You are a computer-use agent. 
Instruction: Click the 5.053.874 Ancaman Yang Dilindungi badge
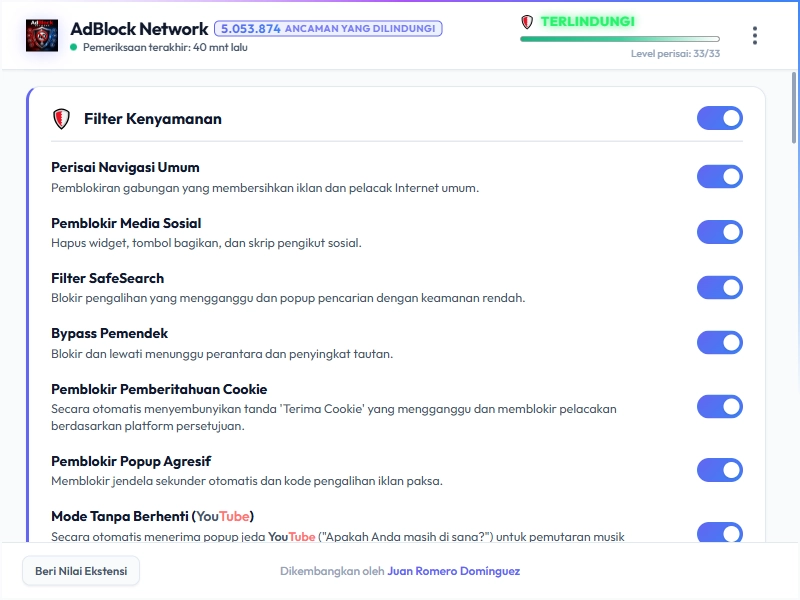pos(328,29)
